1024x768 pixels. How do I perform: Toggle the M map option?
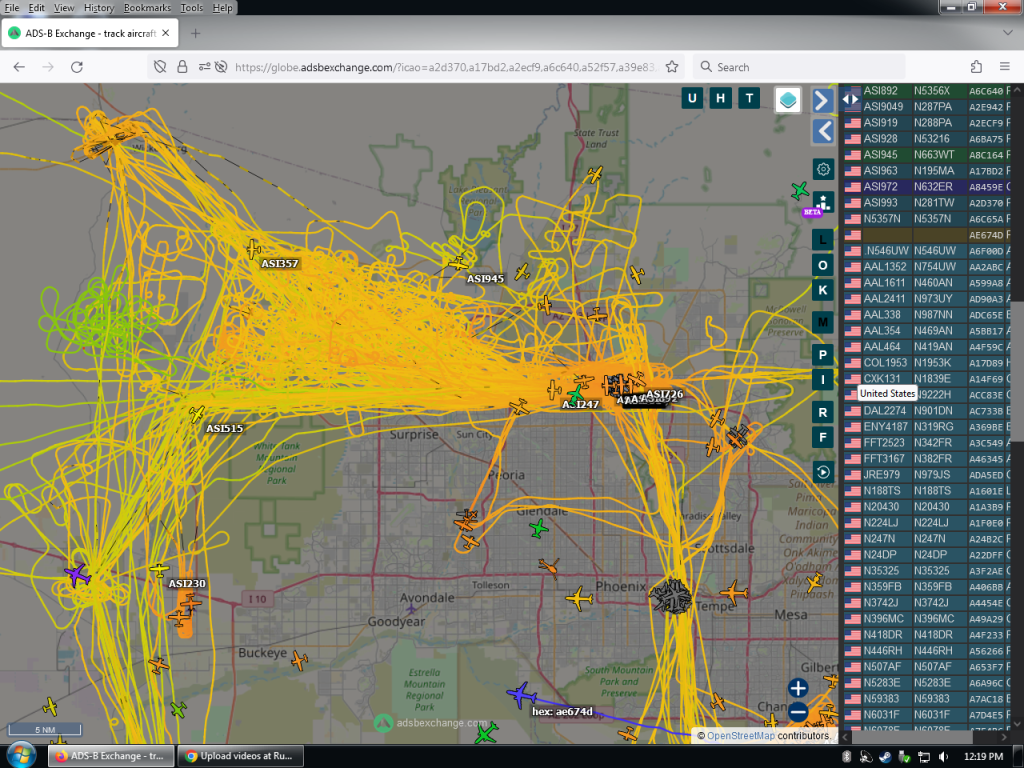pos(823,322)
